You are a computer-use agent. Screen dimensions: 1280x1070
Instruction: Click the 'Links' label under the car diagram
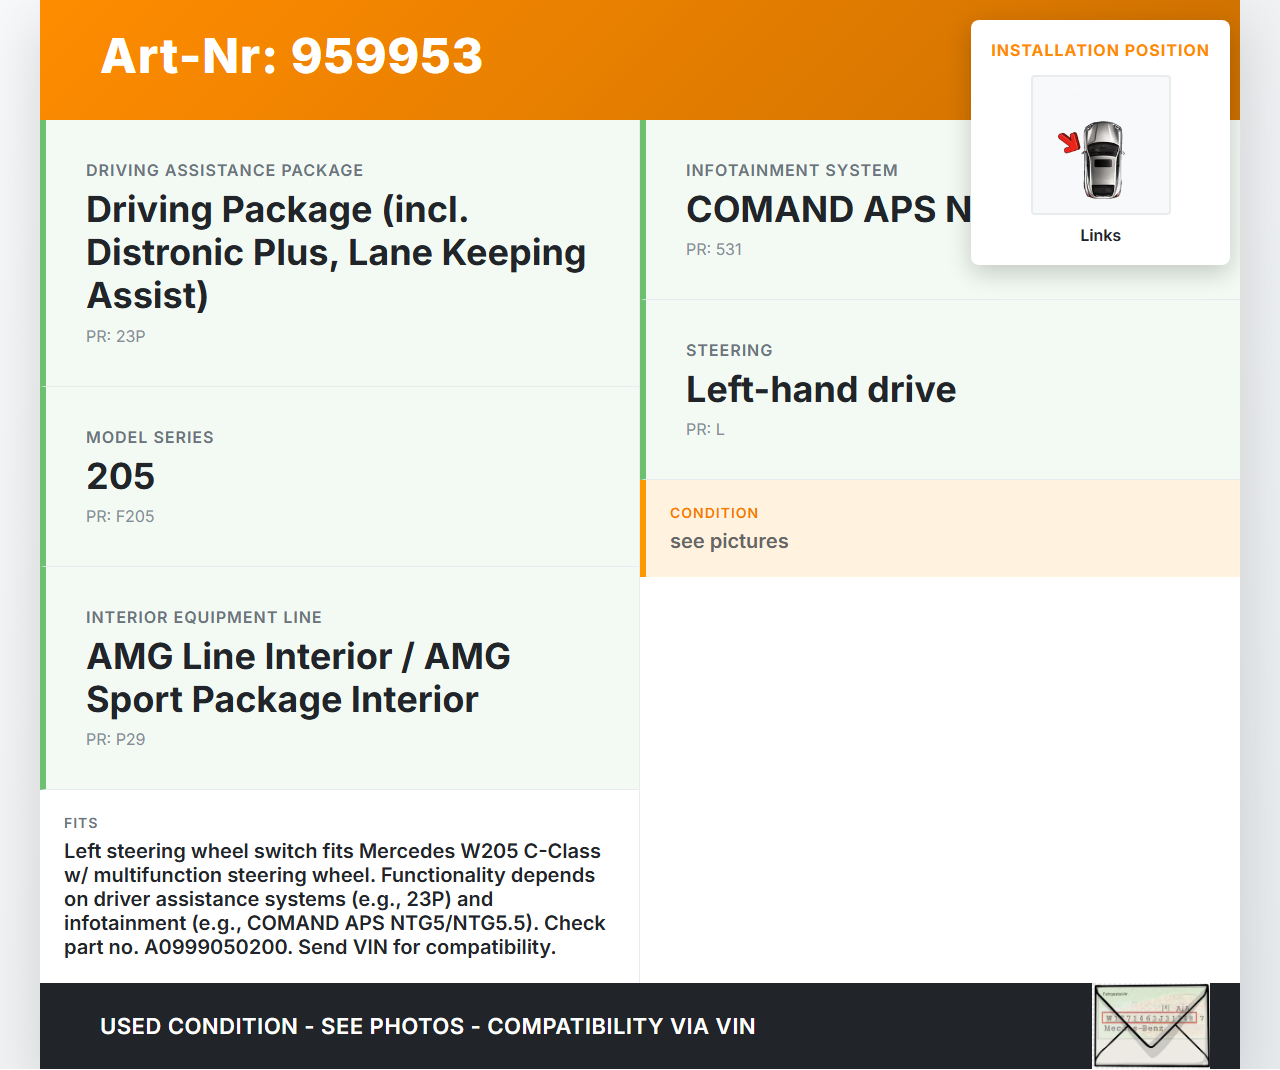point(1100,235)
